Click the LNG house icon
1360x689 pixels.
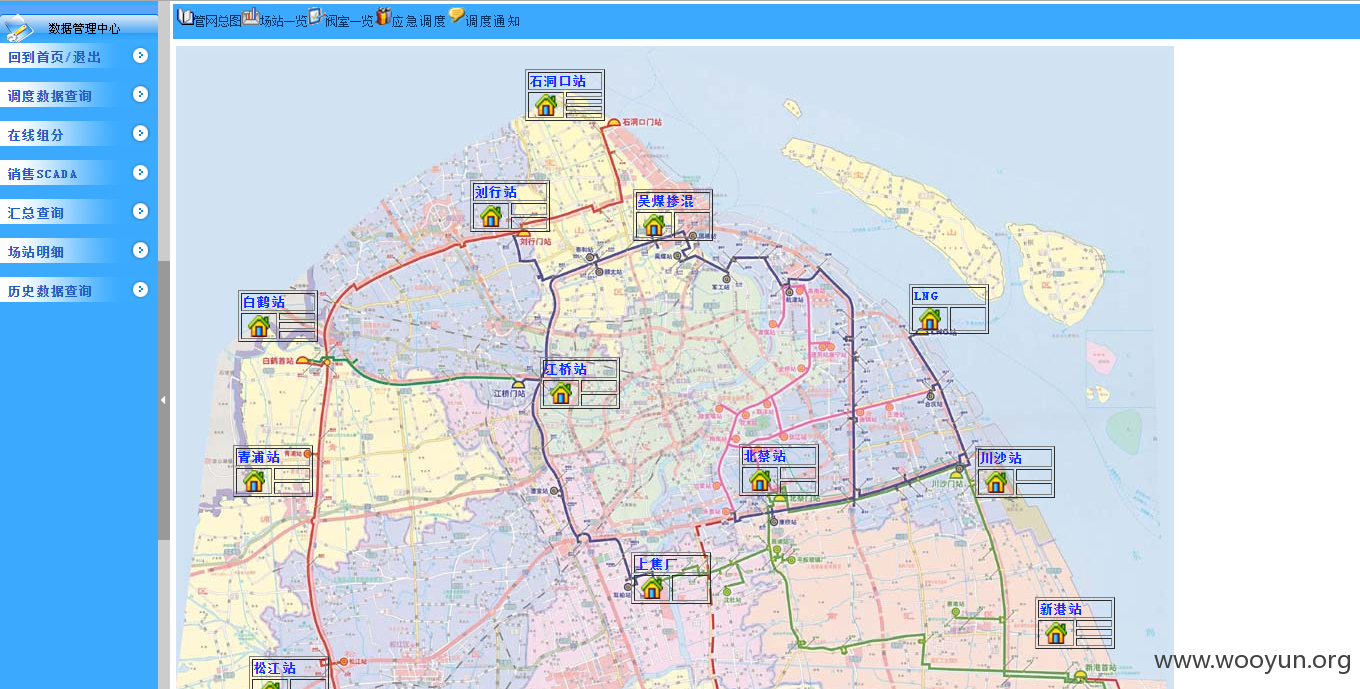pyautogui.click(x=930, y=319)
